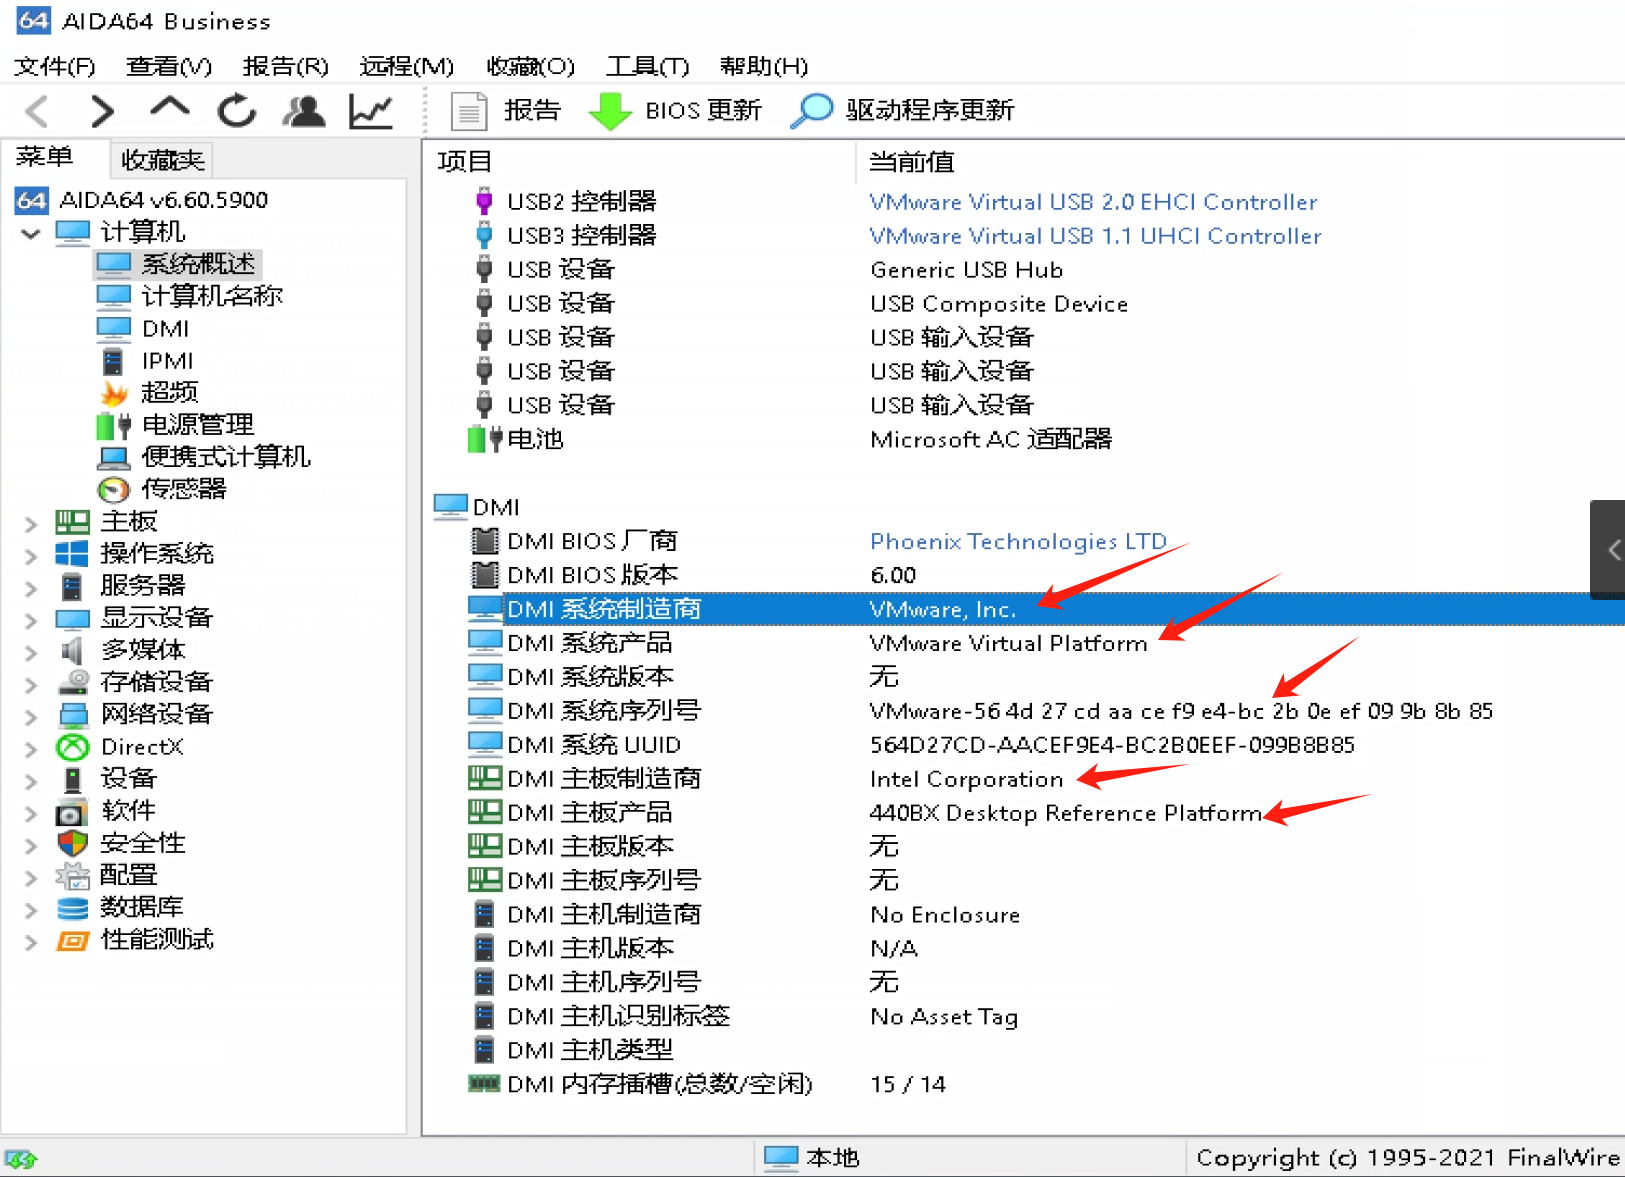Expand the 安全性 tree node

[x=31, y=845]
